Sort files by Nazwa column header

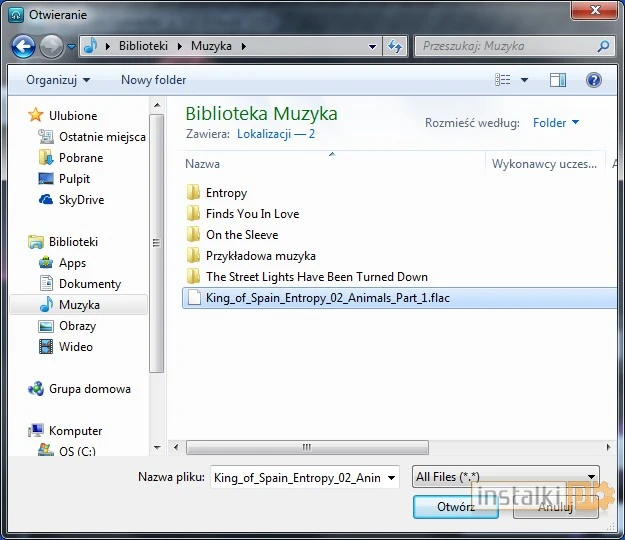(x=203, y=163)
